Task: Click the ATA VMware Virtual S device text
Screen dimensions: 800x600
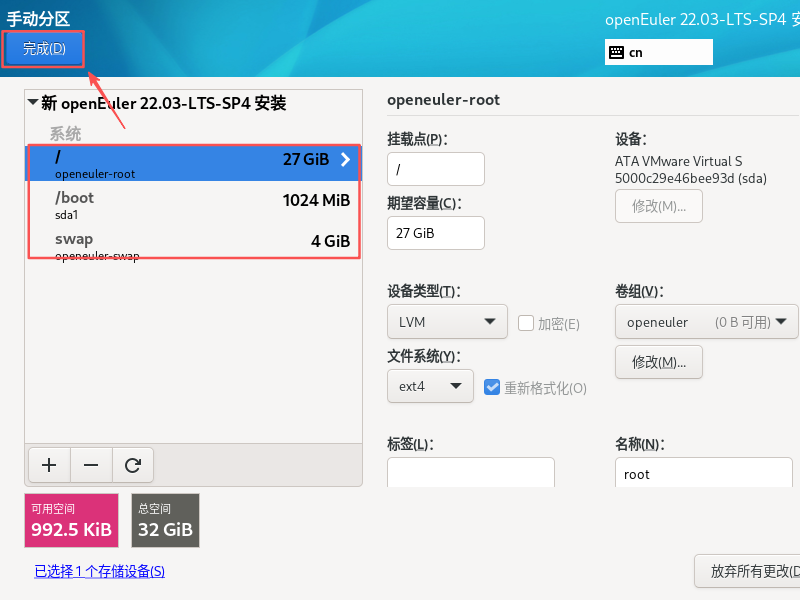Action: tap(679, 161)
